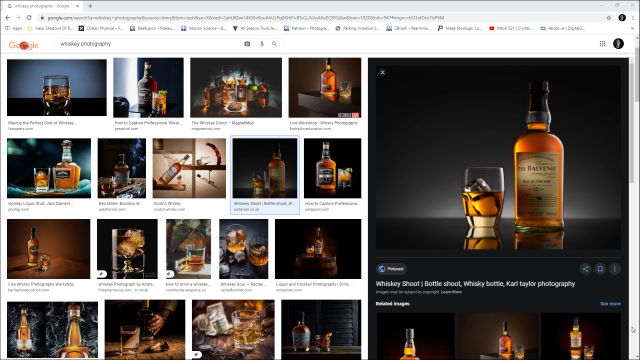Visit Pinterest source button in preview
The width and height of the screenshot is (640, 360).
pos(391,269)
